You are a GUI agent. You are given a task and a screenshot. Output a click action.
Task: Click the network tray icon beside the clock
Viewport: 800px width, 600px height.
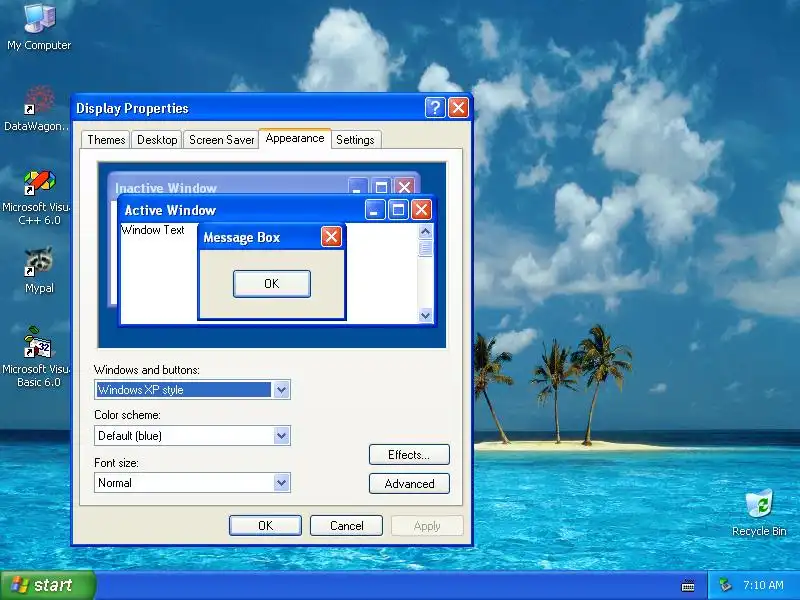click(x=725, y=585)
